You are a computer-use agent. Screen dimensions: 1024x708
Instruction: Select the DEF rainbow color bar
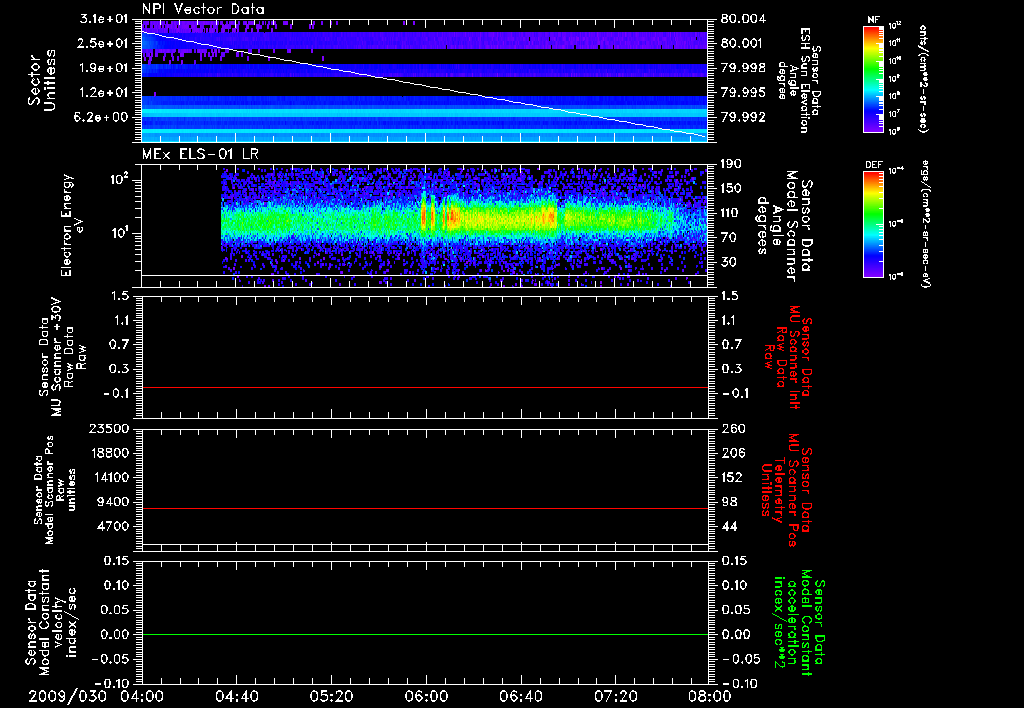tap(873, 224)
